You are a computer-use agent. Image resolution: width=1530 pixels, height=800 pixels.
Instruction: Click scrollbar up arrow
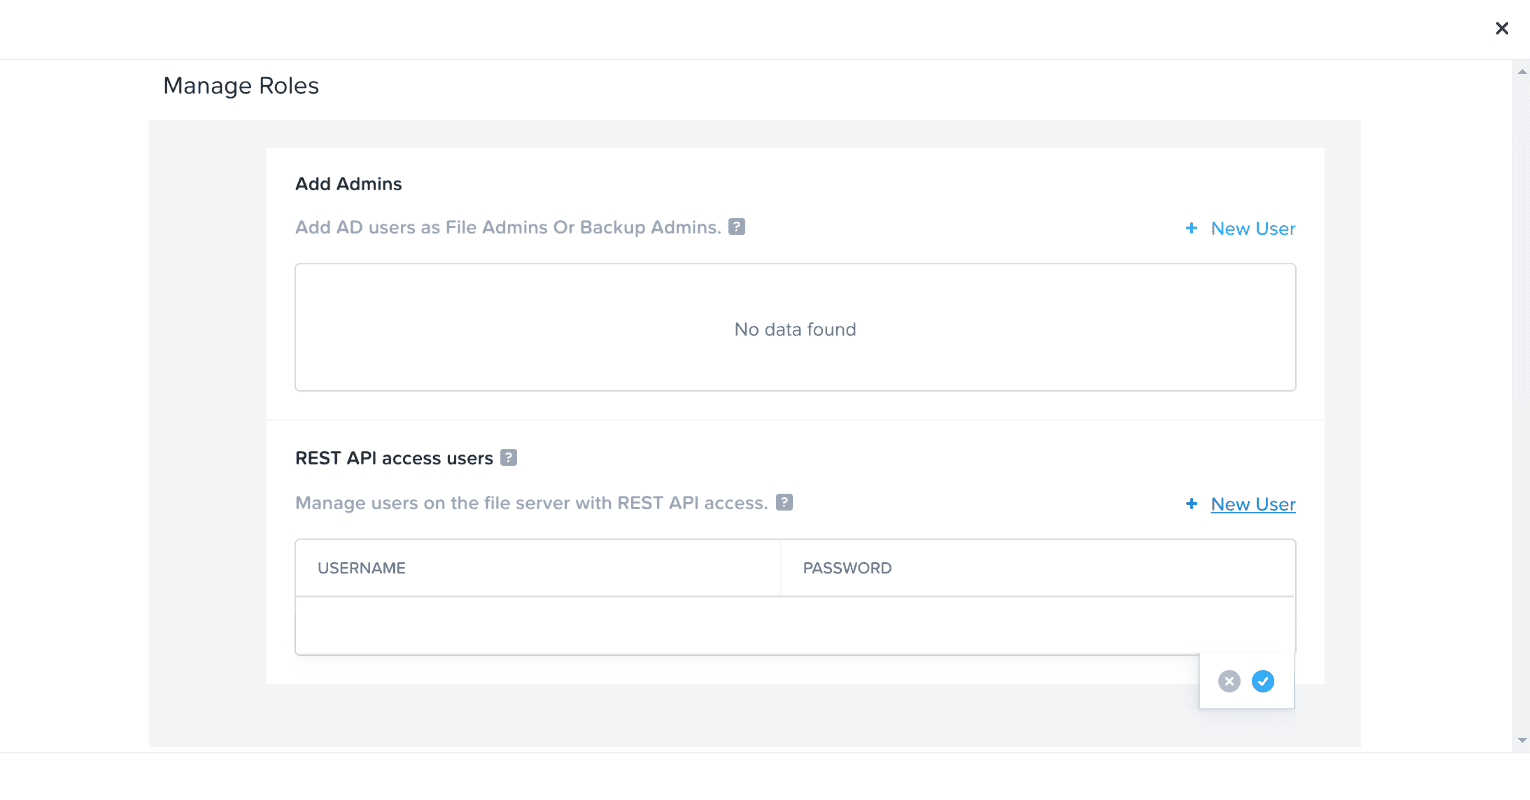pyautogui.click(x=1522, y=71)
